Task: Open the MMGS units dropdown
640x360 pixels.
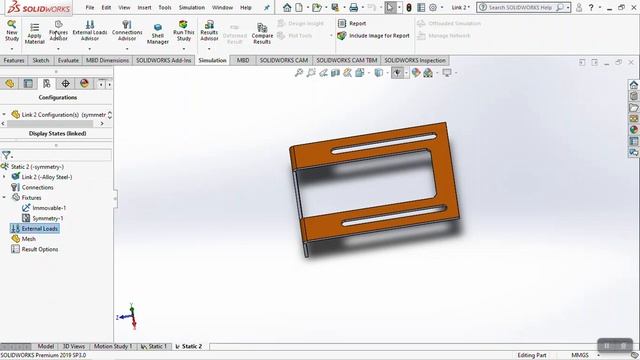Action: click(599, 355)
